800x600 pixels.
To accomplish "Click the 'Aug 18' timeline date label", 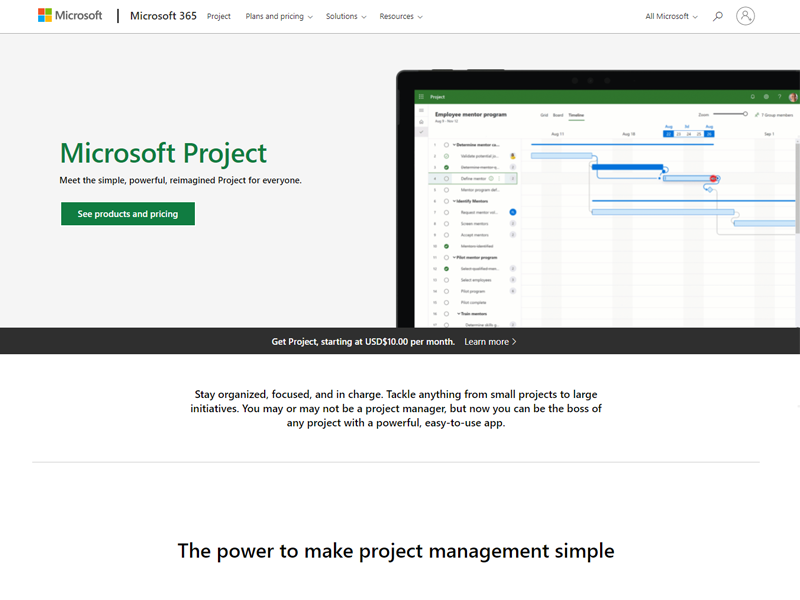I will [x=629, y=134].
